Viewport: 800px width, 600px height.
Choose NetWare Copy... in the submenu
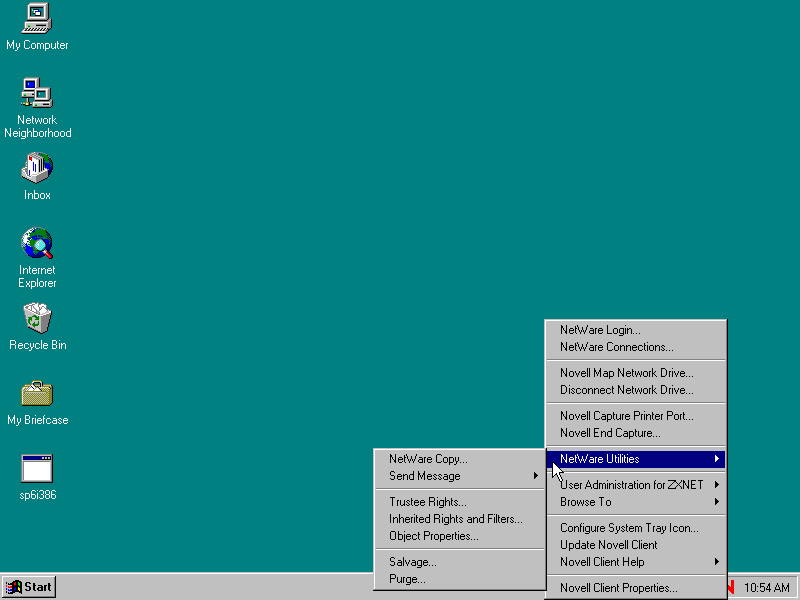[x=460, y=459]
